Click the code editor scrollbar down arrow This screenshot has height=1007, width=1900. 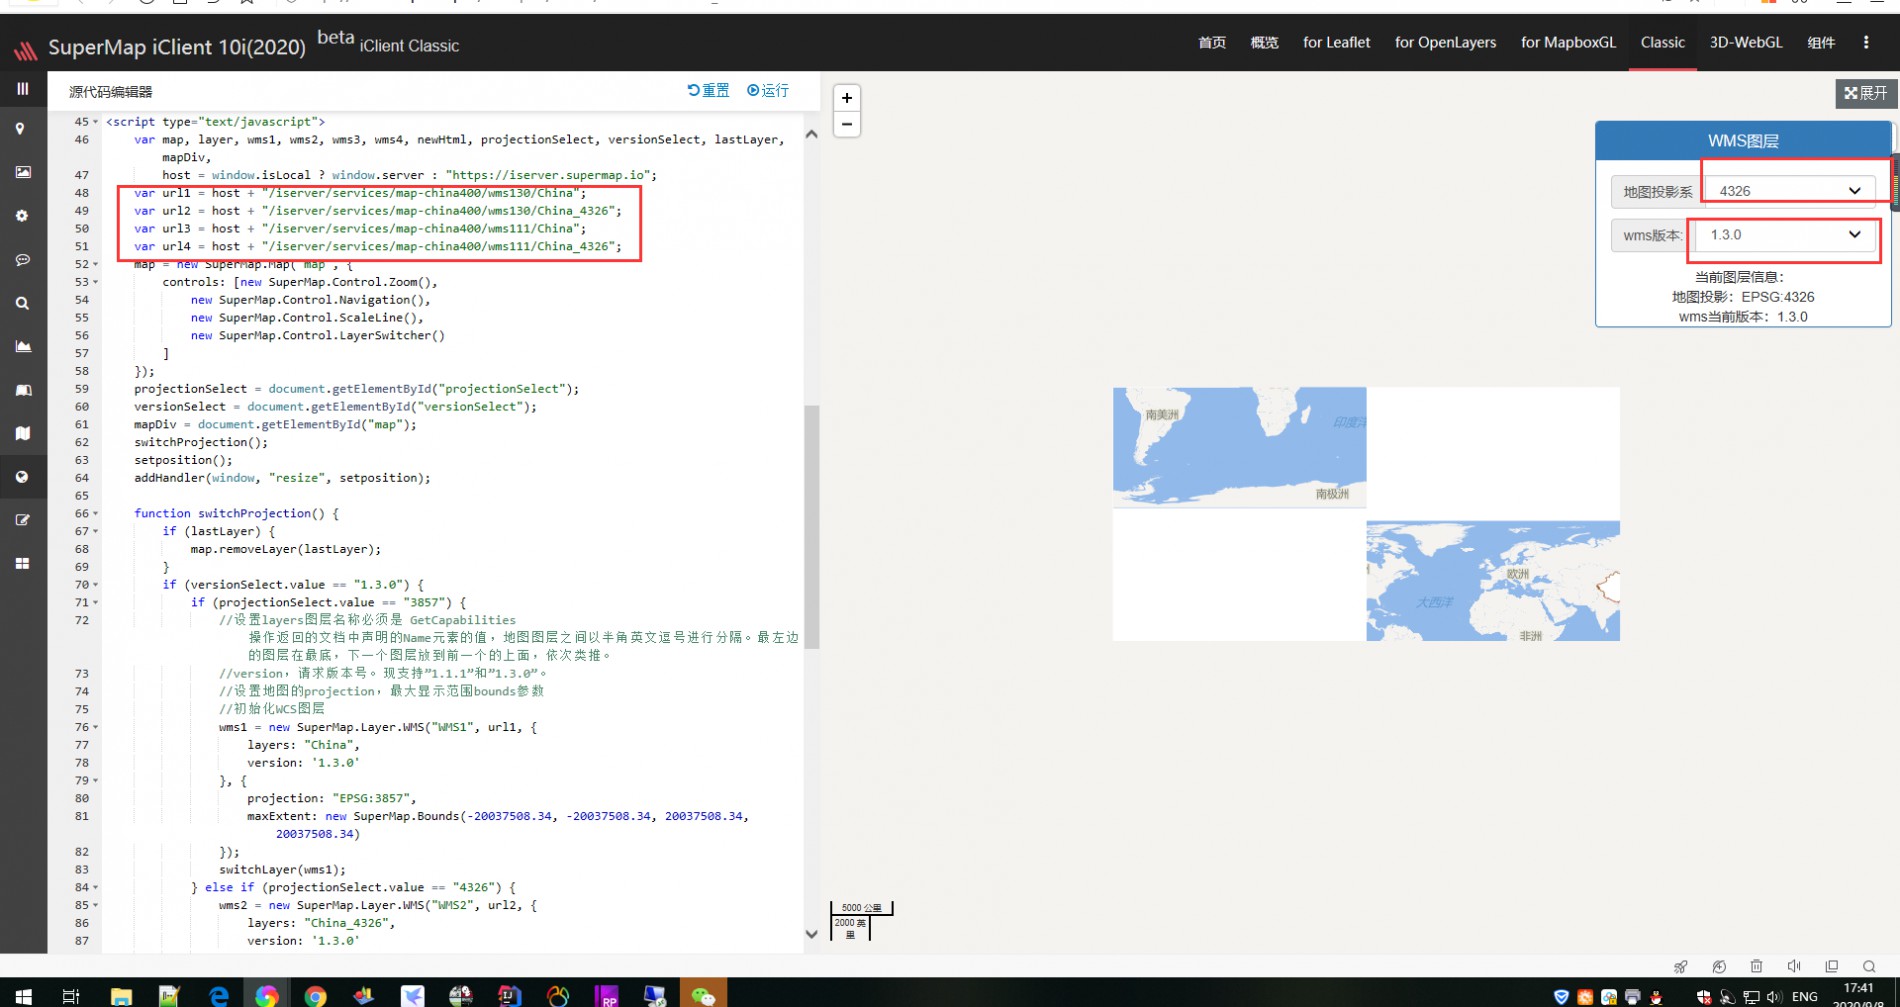click(x=812, y=934)
